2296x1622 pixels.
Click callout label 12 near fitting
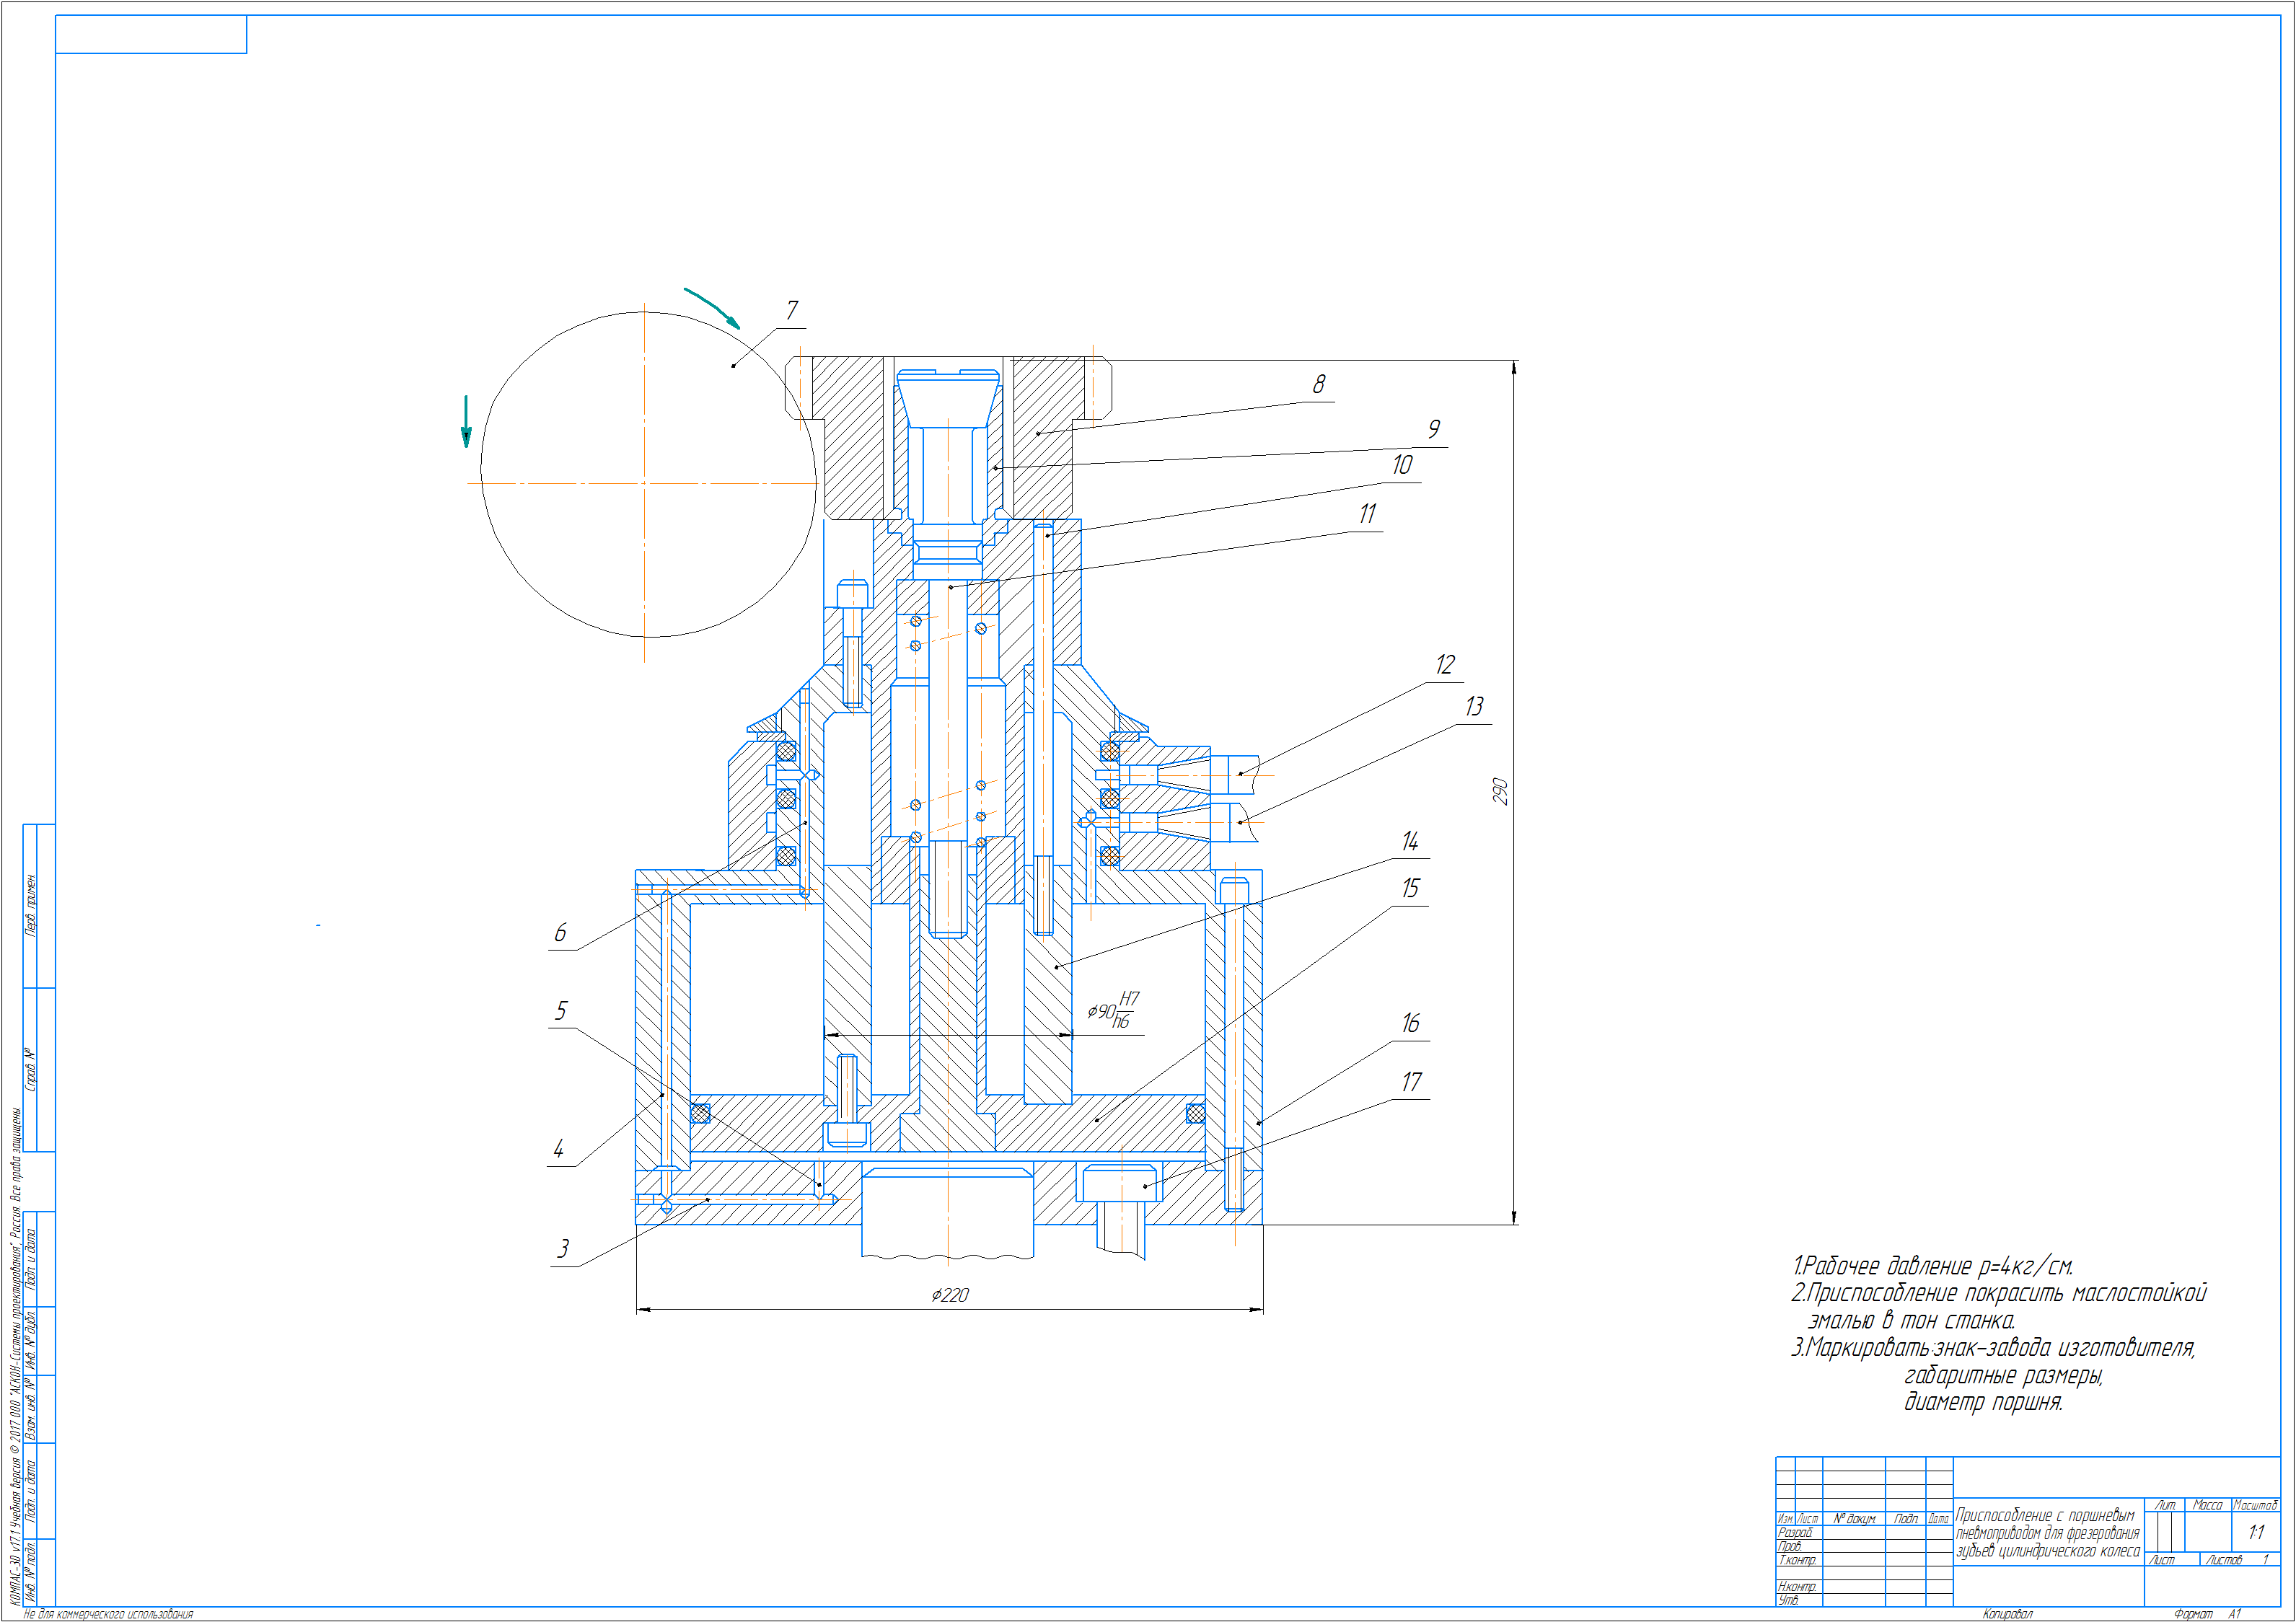point(1445,665)
